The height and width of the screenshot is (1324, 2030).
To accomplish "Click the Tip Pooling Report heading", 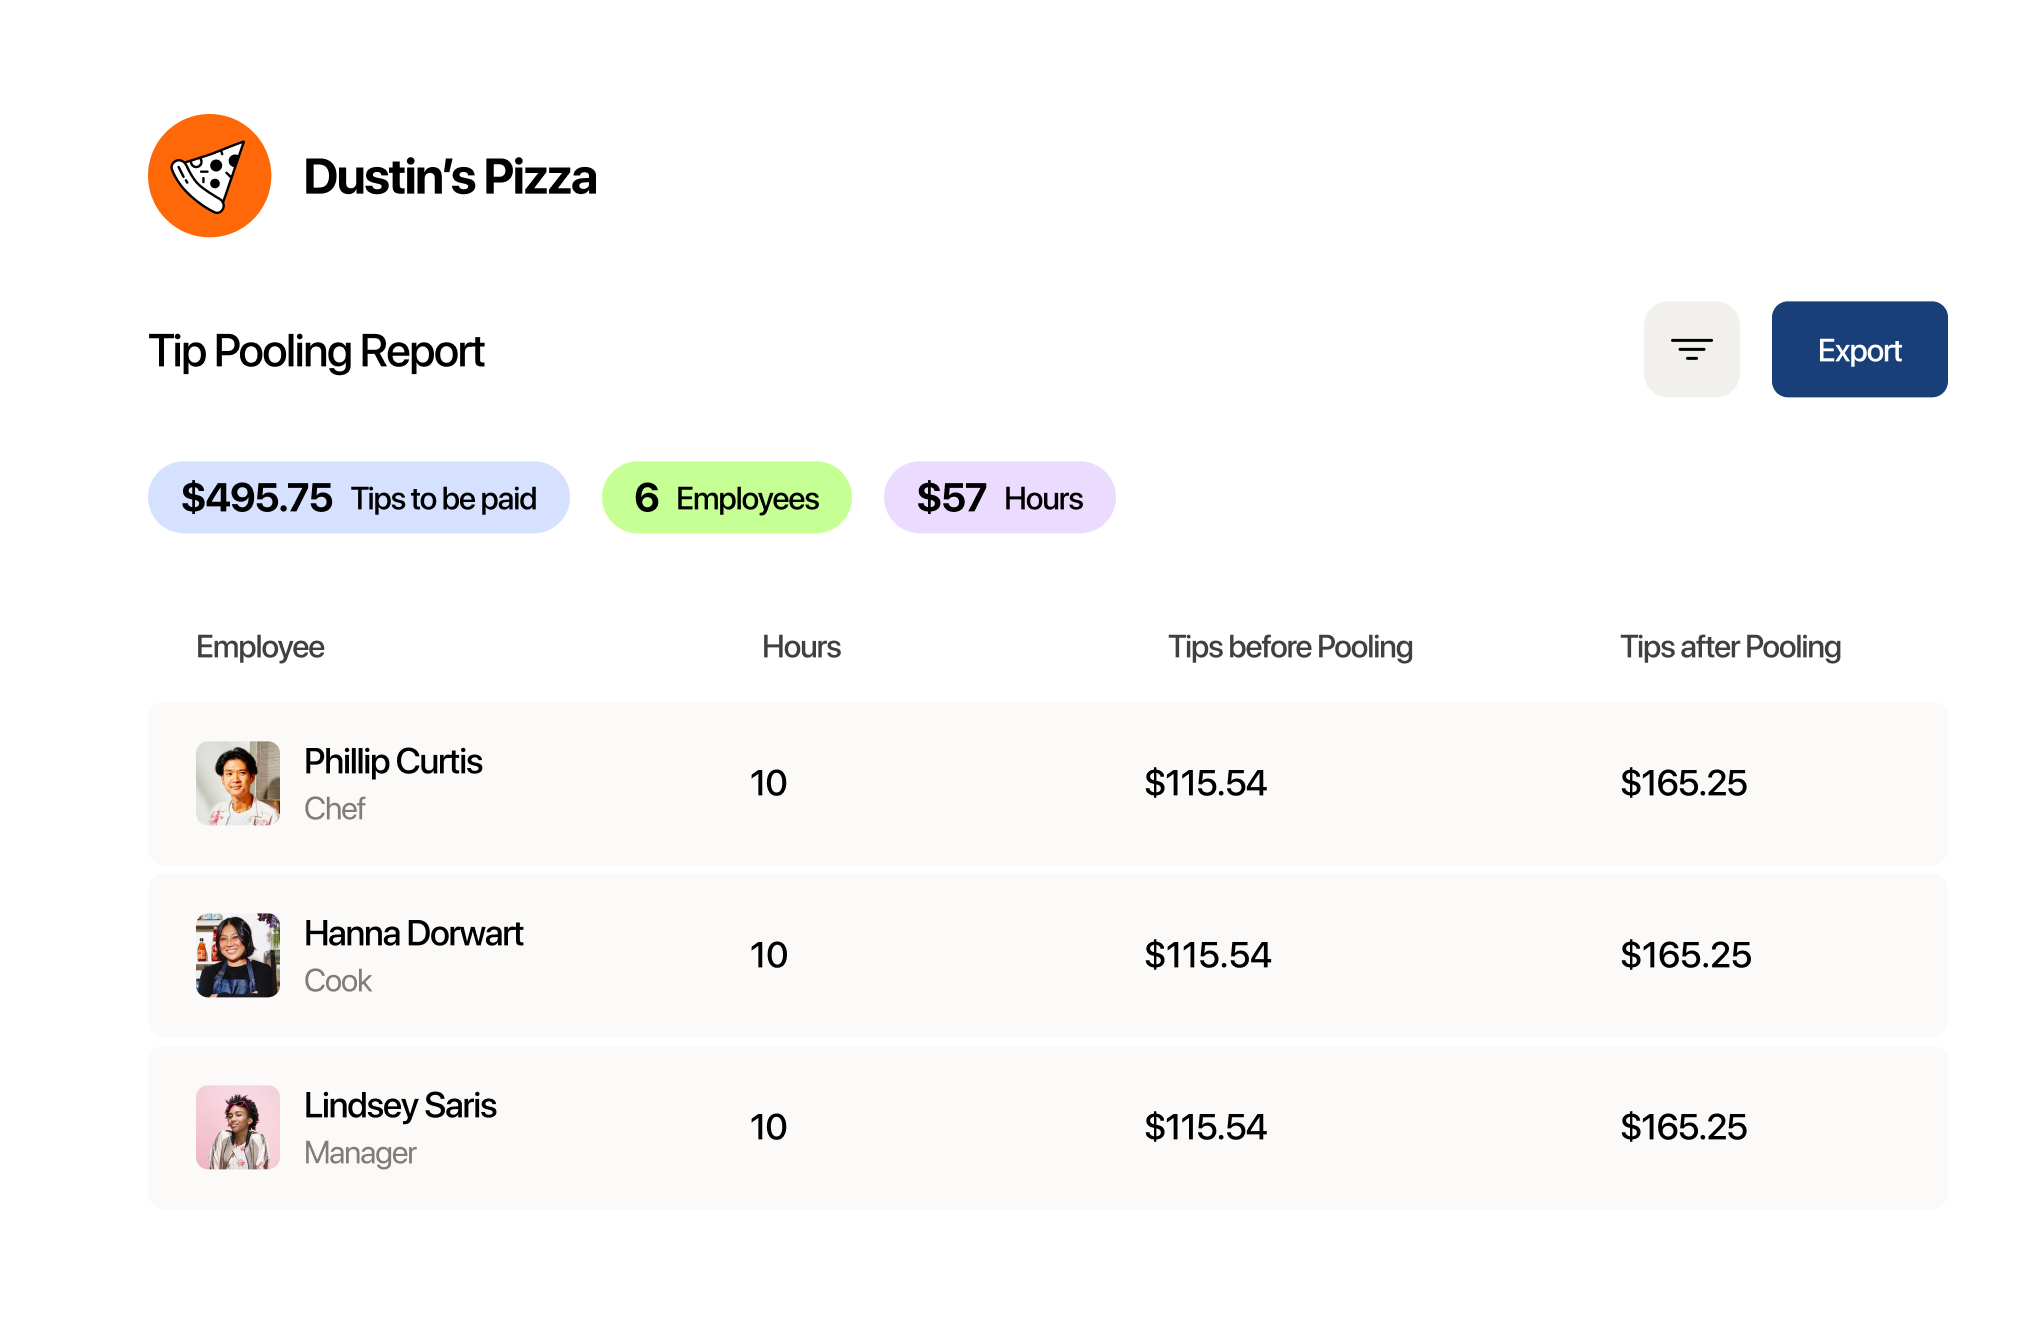I will click(x=316, y=352).
